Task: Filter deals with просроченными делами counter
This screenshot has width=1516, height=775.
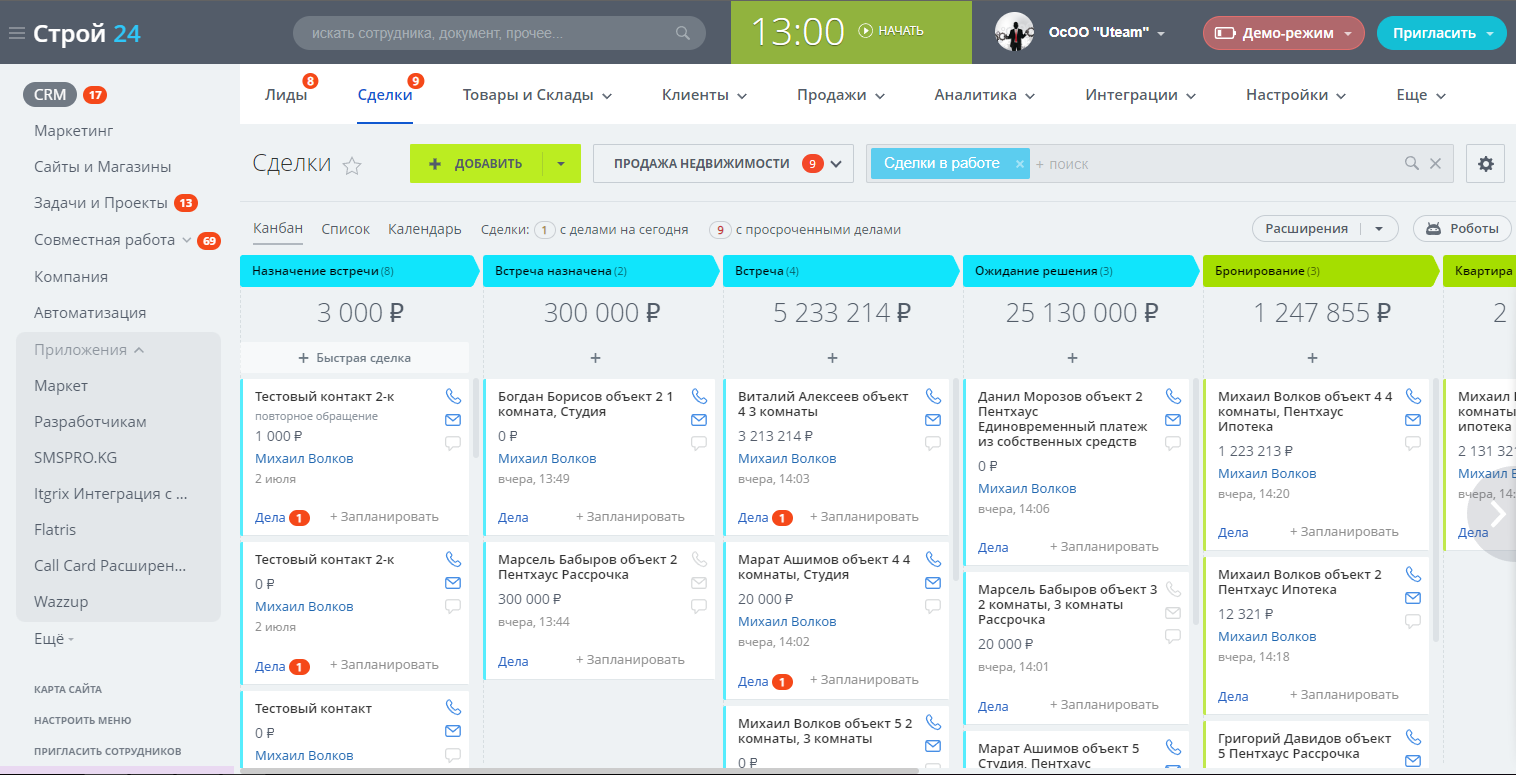Action: click(805, 230)
